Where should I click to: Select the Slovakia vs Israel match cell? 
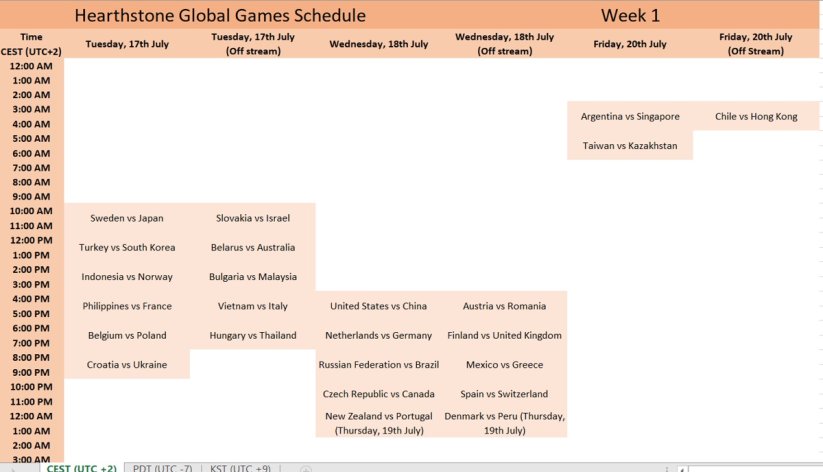pyautogui.click(x=253, y=218)
